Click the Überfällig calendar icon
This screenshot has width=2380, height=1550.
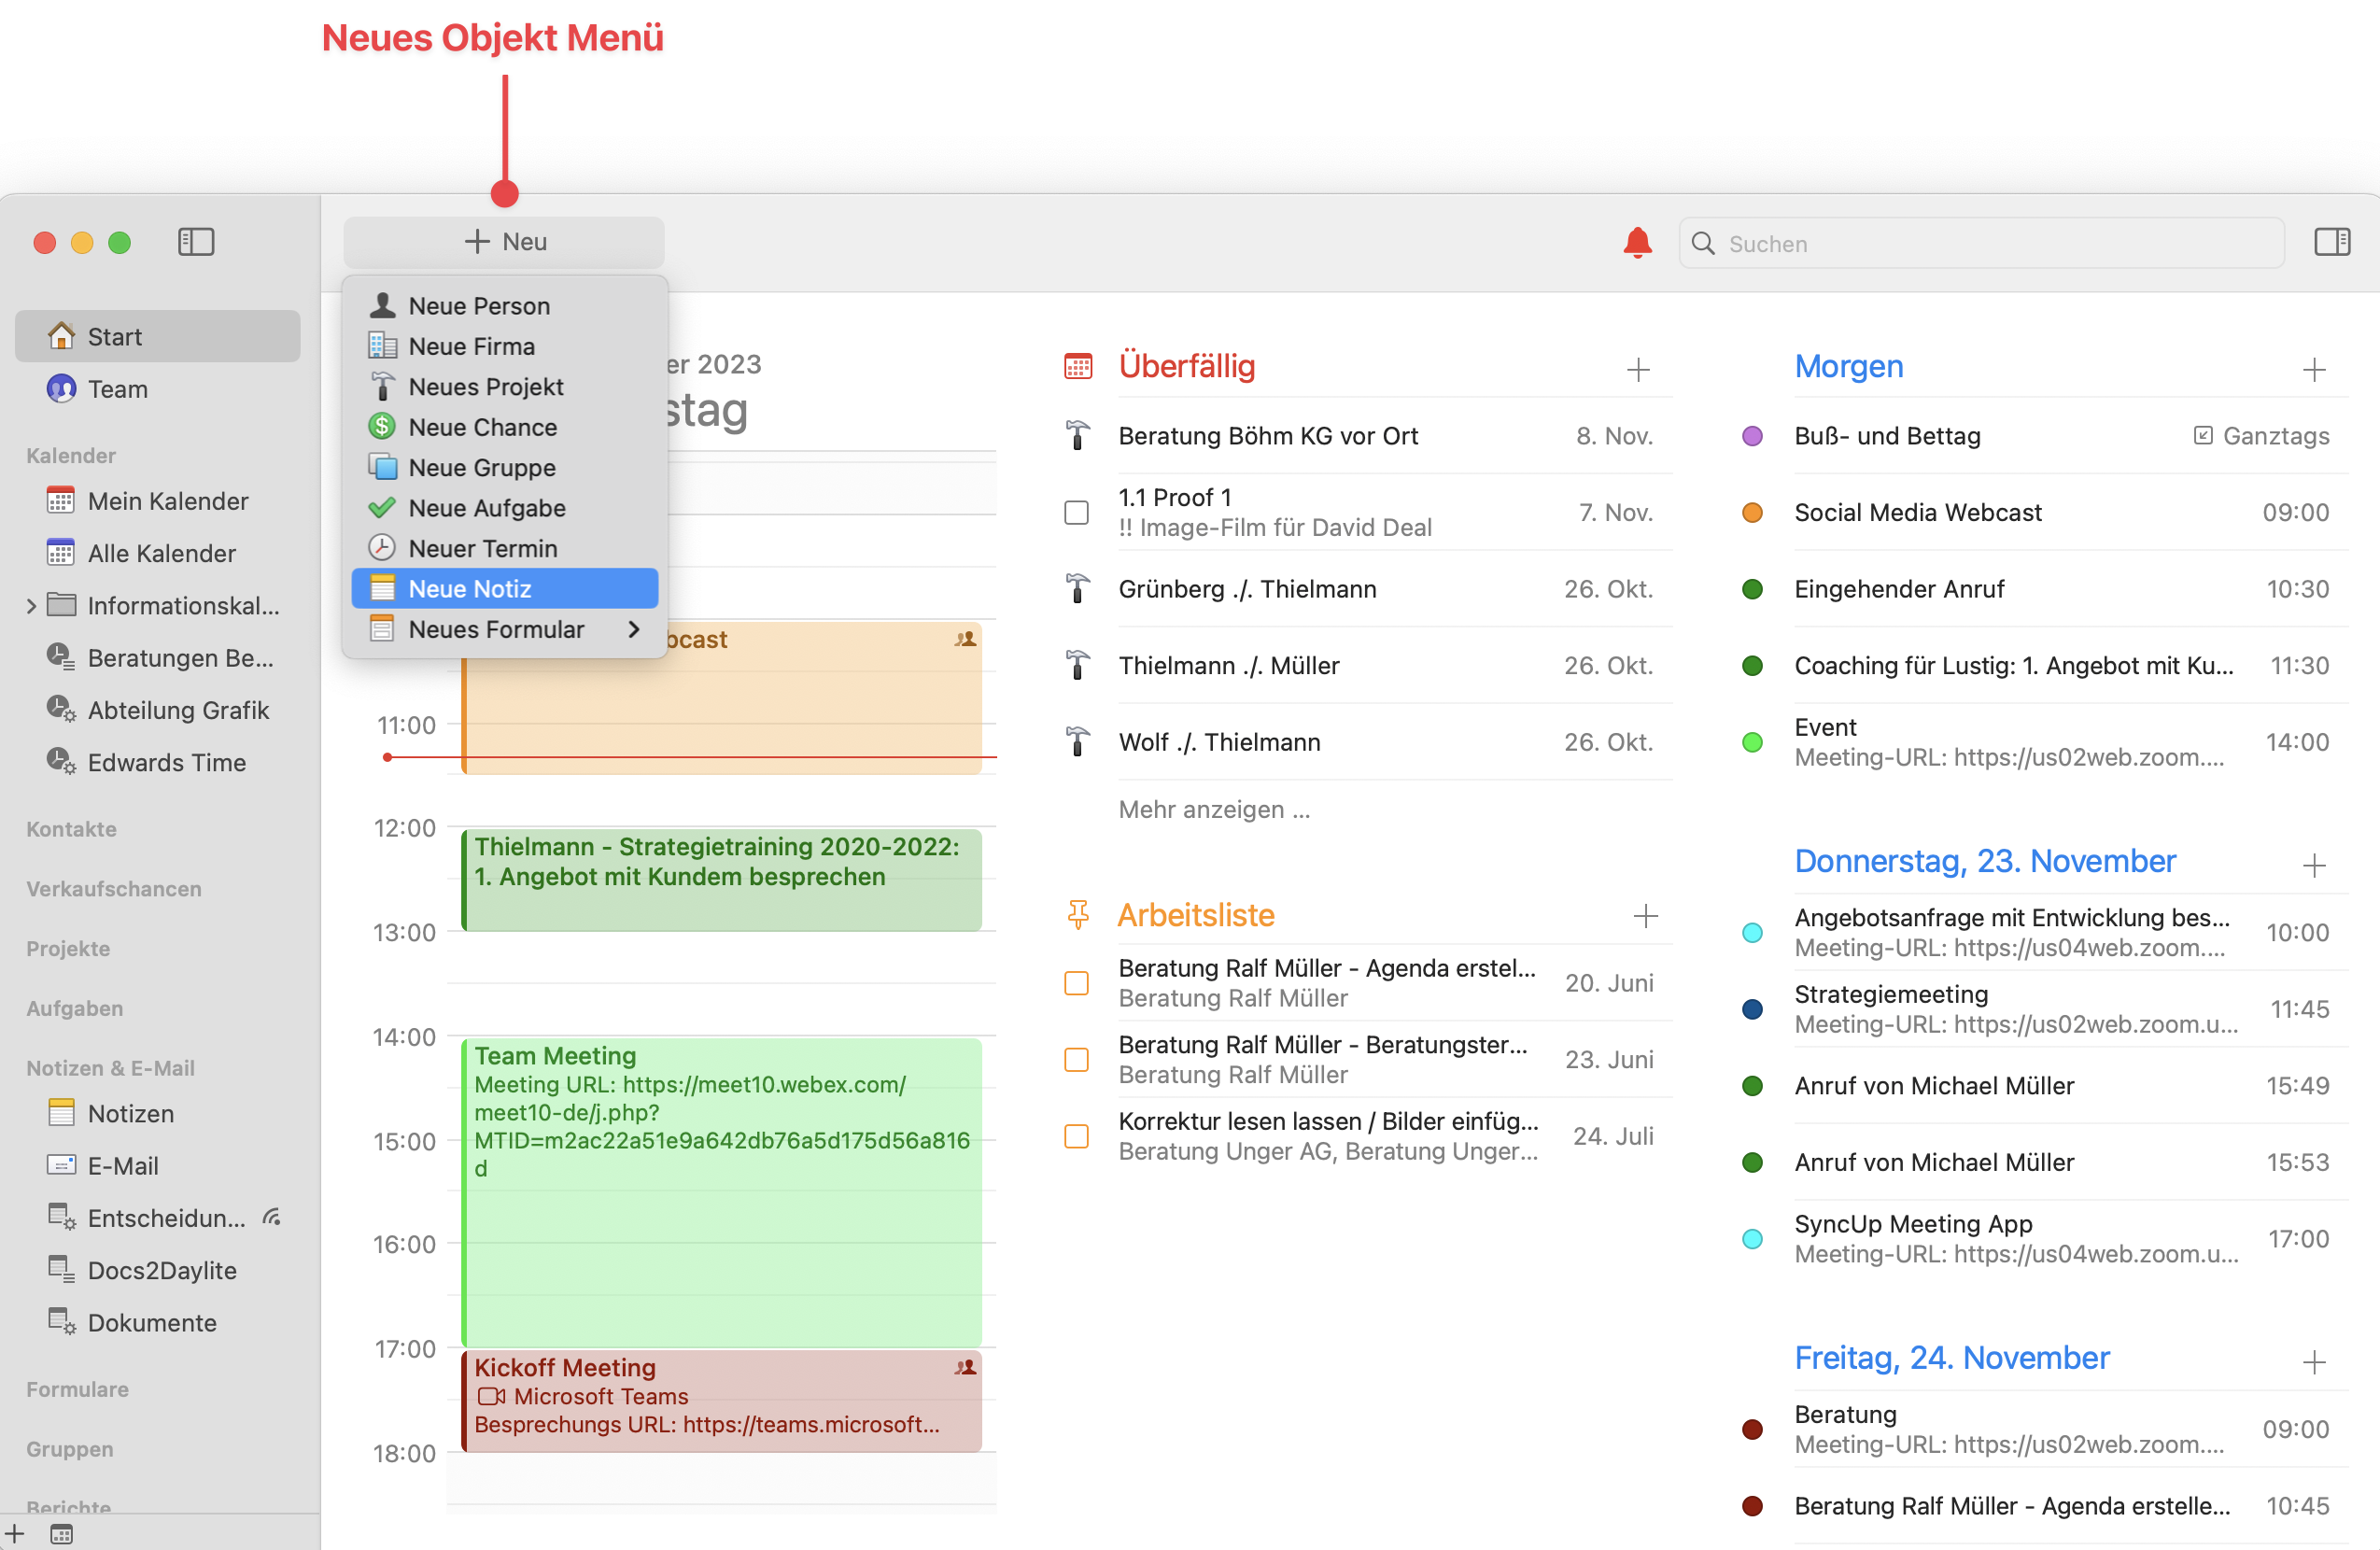coord(1077,367)
